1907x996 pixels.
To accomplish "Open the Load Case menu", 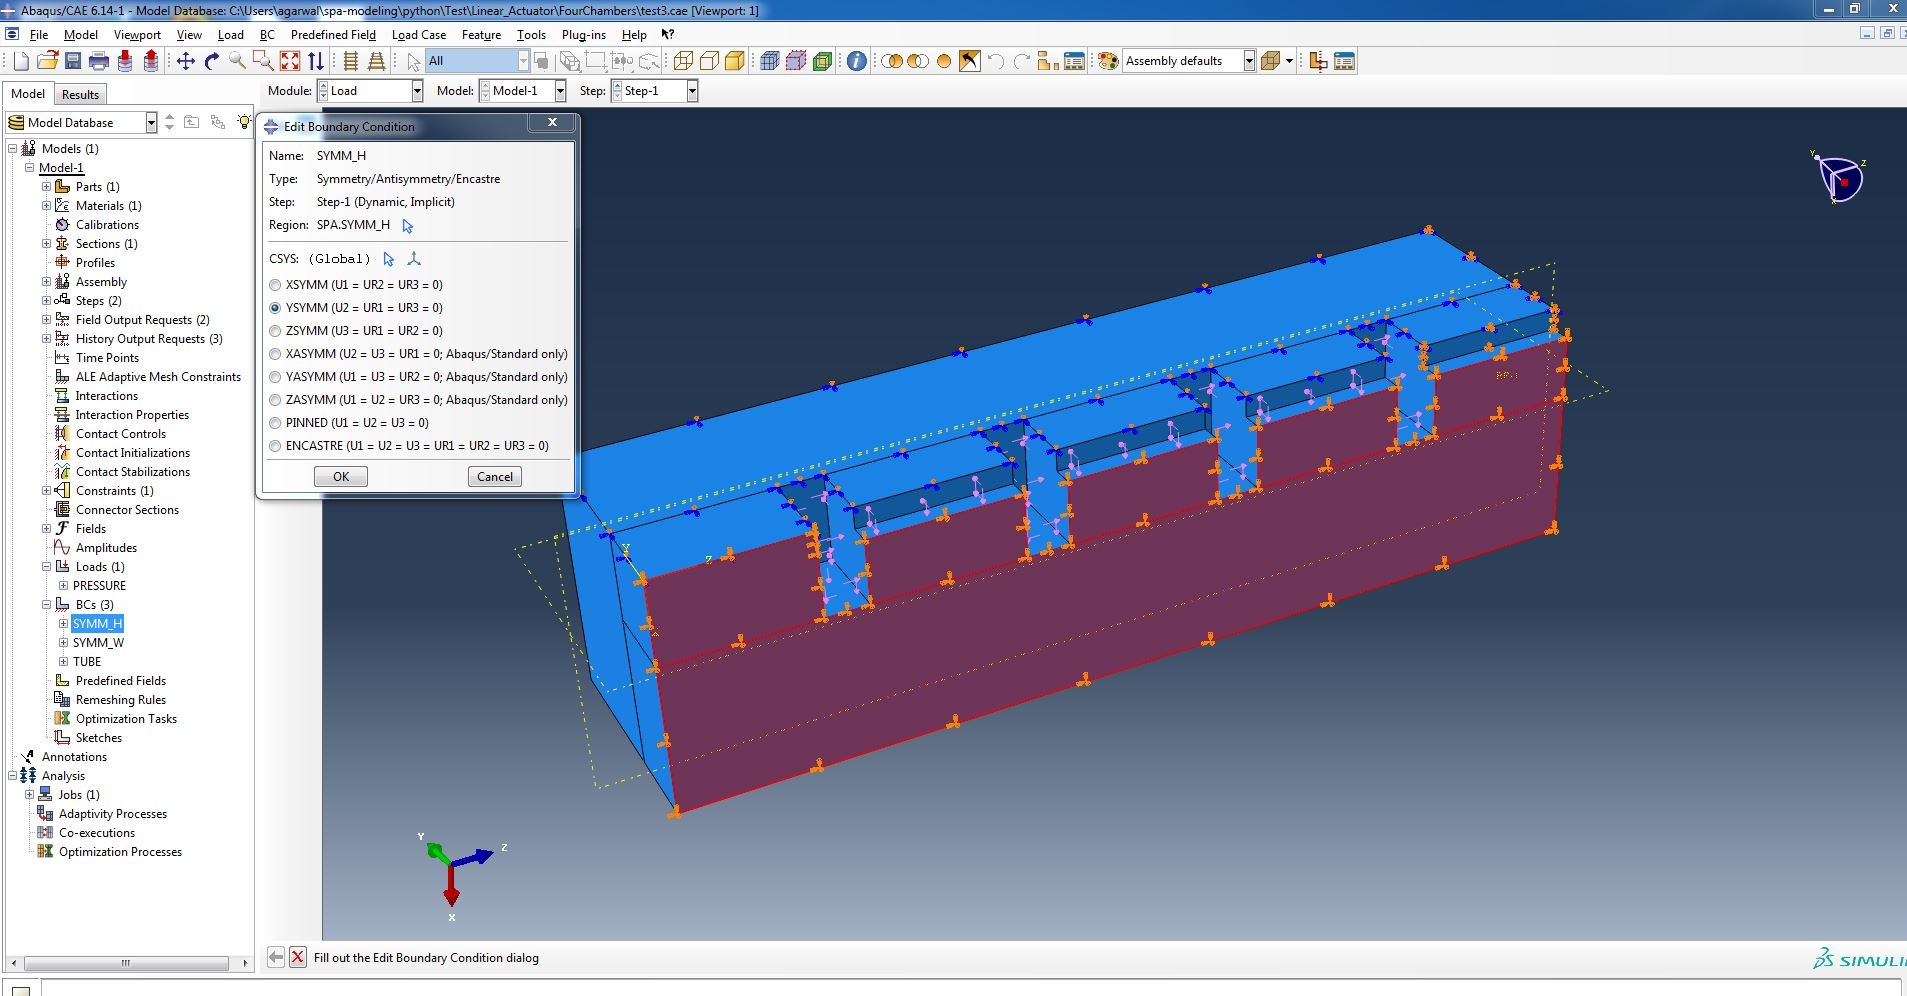I will tap(419, 35).
